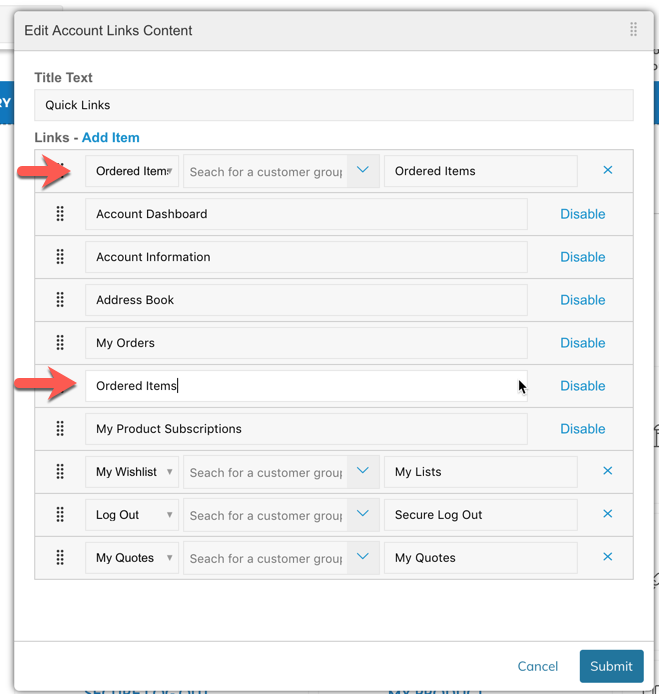This screenshot has width=659, height=694.
Task: Disable the Address Book link
Action: click(582, 300)
